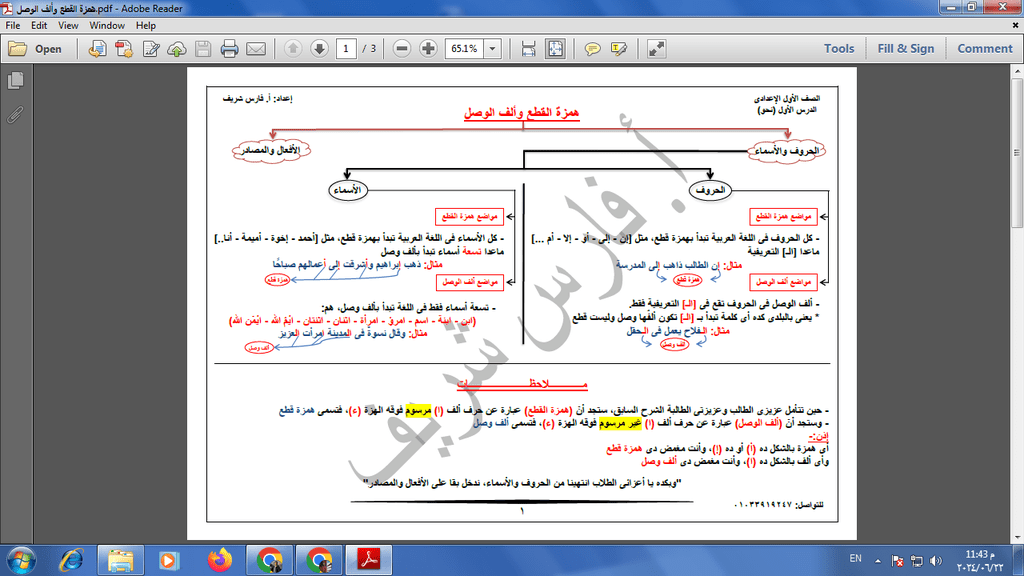Image resolution: width=1024 pixels, height=576 pixels.
Task: Open the Help menu
Action: click(x=146, y=25)
